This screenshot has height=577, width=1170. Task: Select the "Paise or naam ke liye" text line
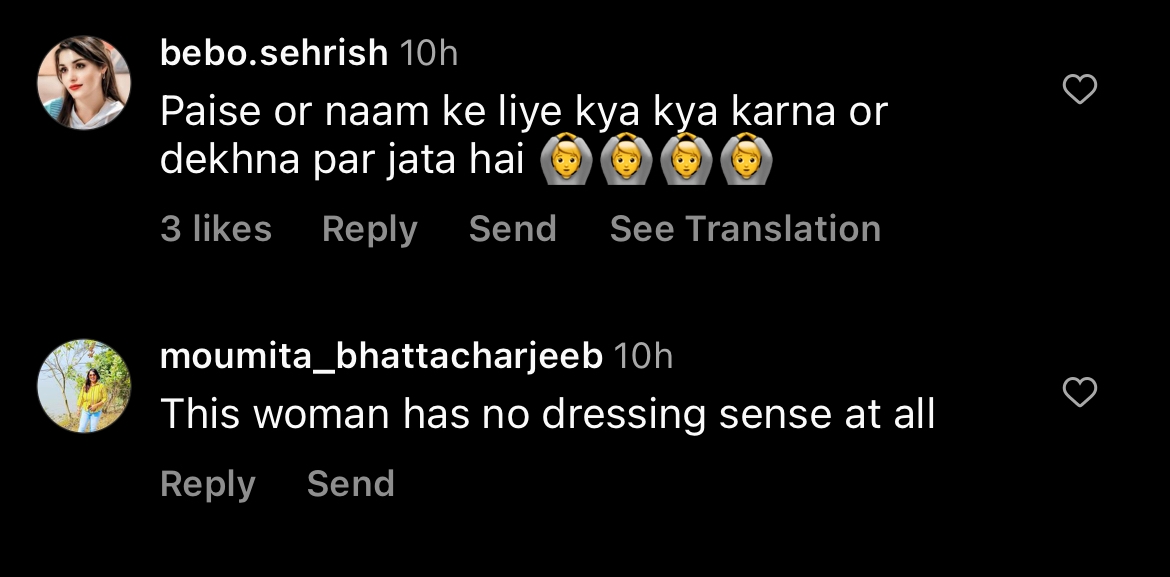click(523, 112)
